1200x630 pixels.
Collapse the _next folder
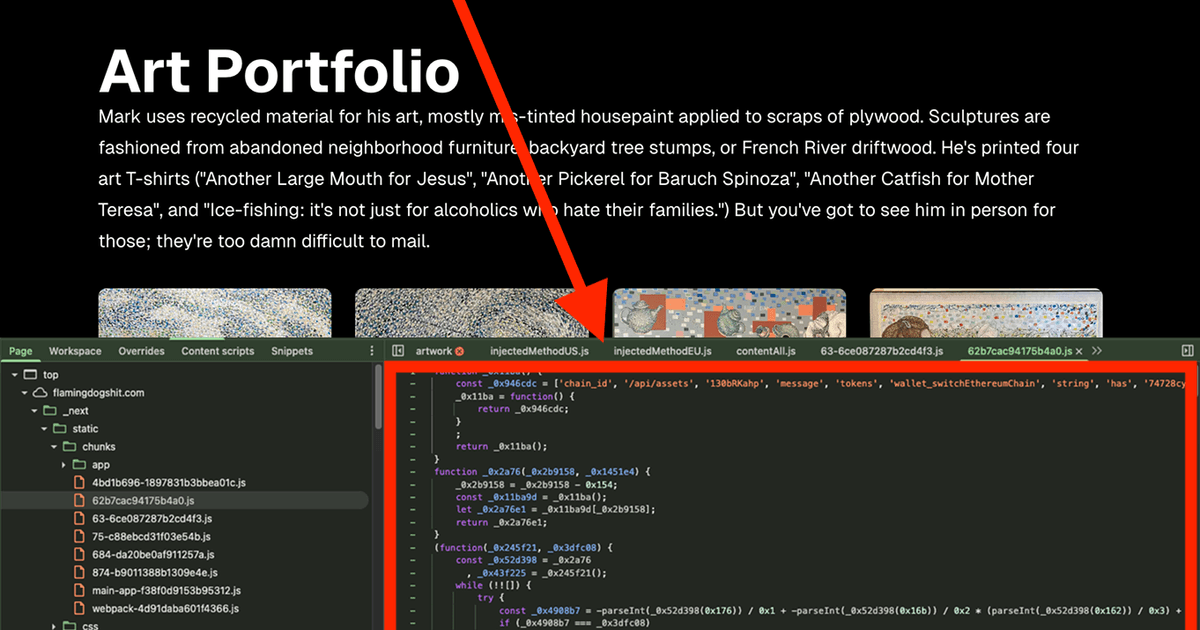click(x=35, y=410)
